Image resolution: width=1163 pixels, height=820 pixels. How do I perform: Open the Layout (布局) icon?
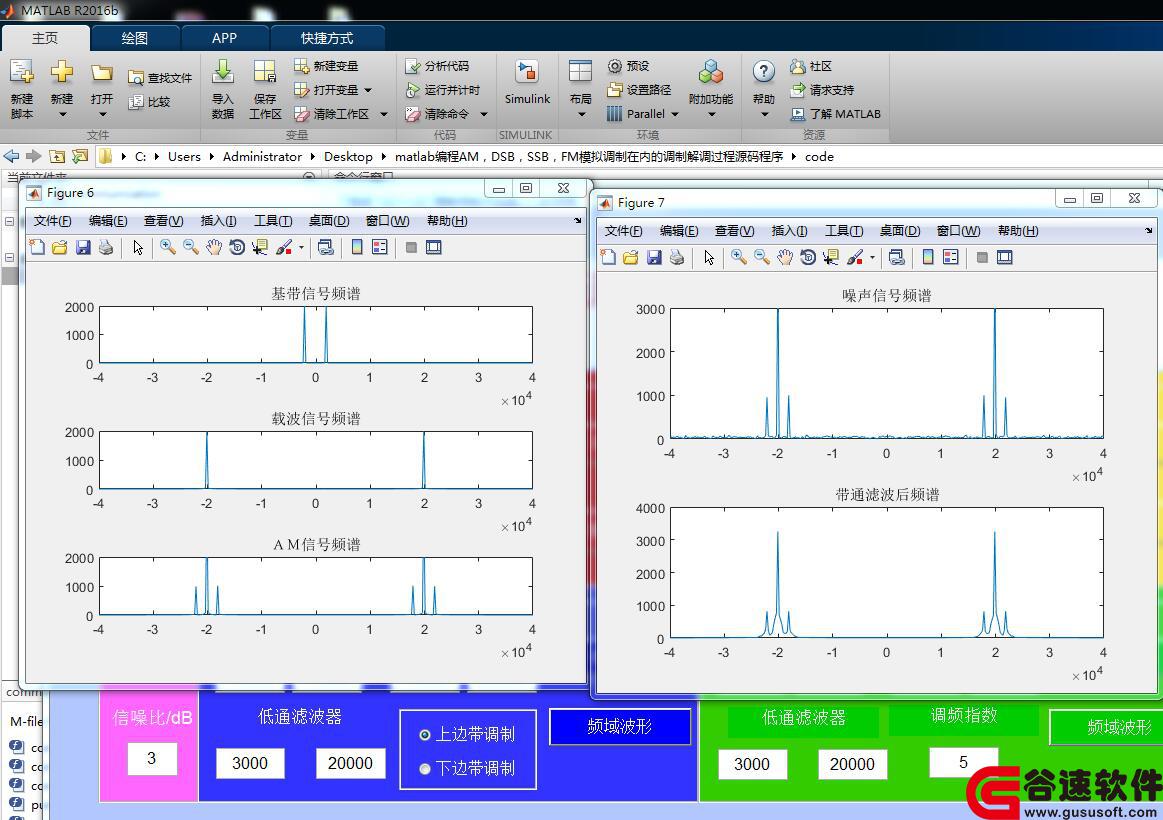(580, 71)
